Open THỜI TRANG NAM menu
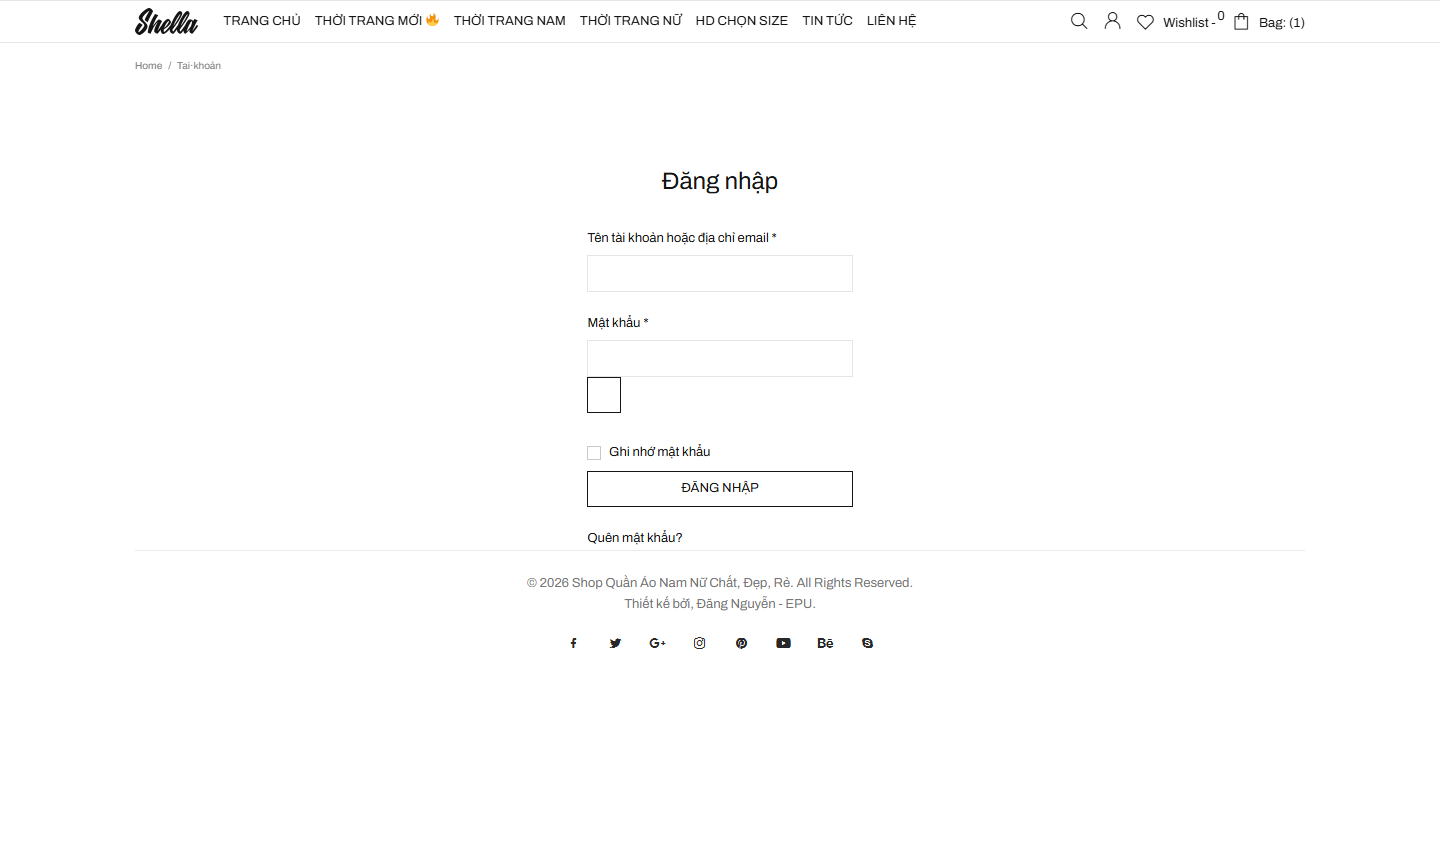The image size is (1440, 850). click(510, 21)
